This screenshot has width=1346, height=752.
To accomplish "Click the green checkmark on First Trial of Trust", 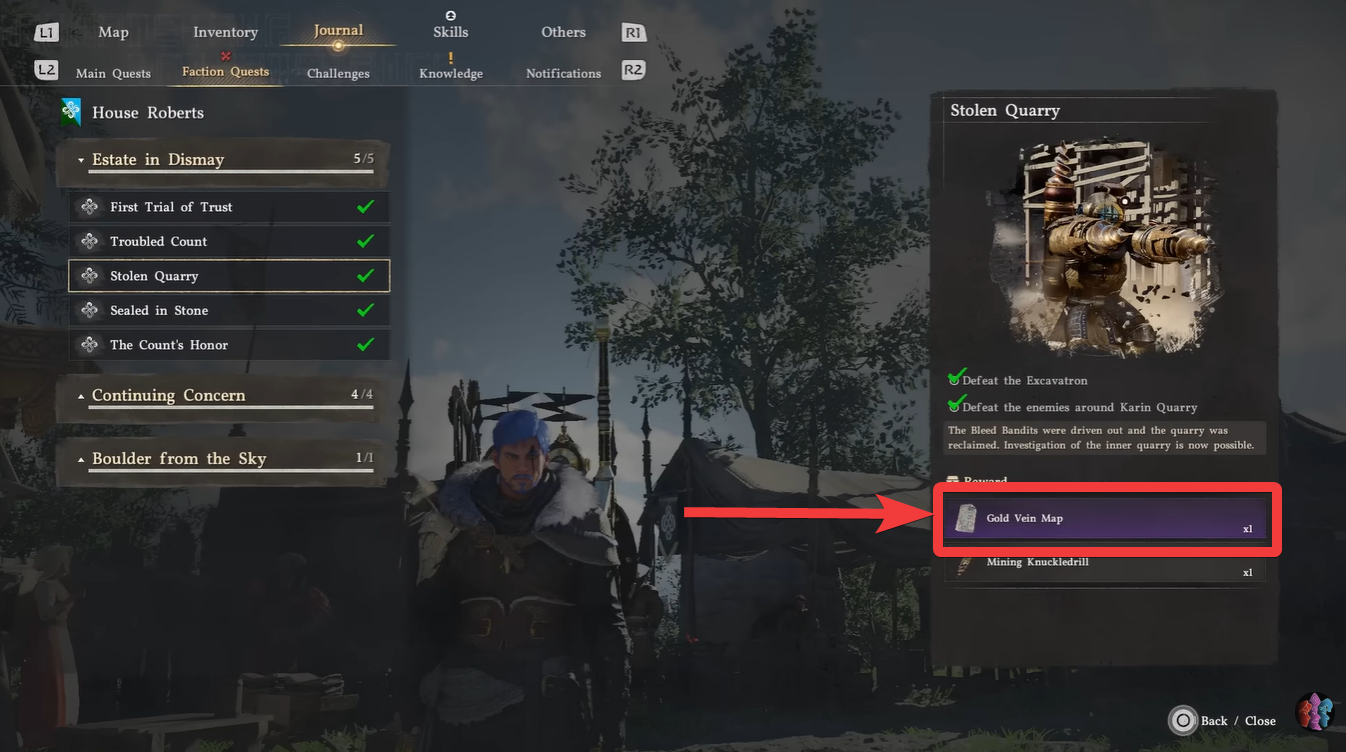I will point(366,206).
